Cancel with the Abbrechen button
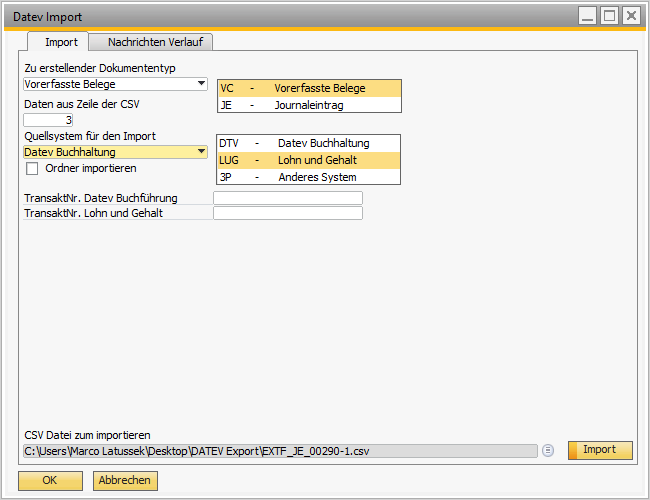Viewport: 650px width, 500px height. click(x=125, y=481)
